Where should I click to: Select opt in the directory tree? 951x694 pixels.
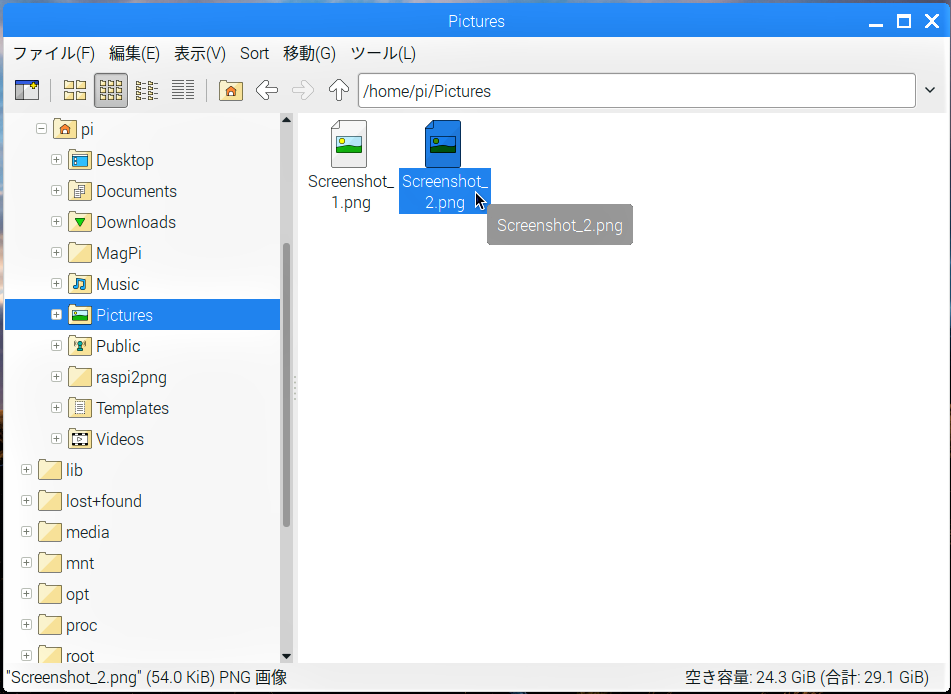pos(78,594)
